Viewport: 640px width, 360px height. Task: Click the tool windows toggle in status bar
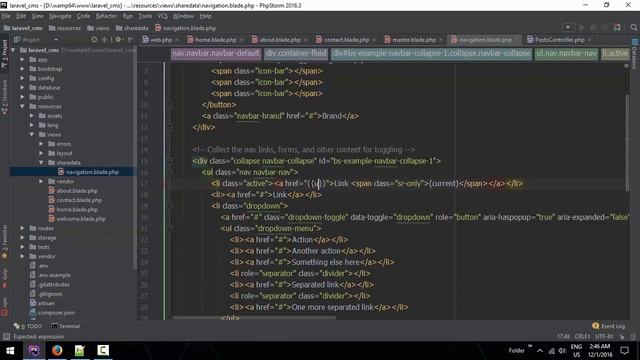click(6, 336)
